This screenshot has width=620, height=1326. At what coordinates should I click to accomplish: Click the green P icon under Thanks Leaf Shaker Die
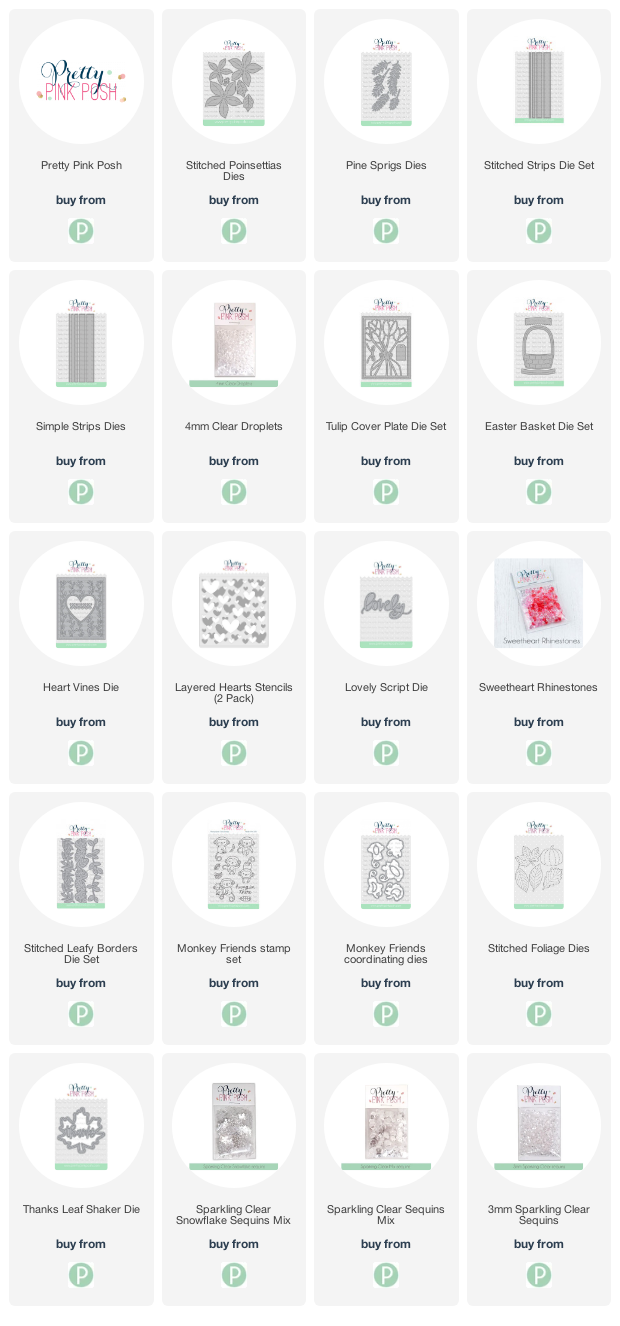pos(81,1276)
